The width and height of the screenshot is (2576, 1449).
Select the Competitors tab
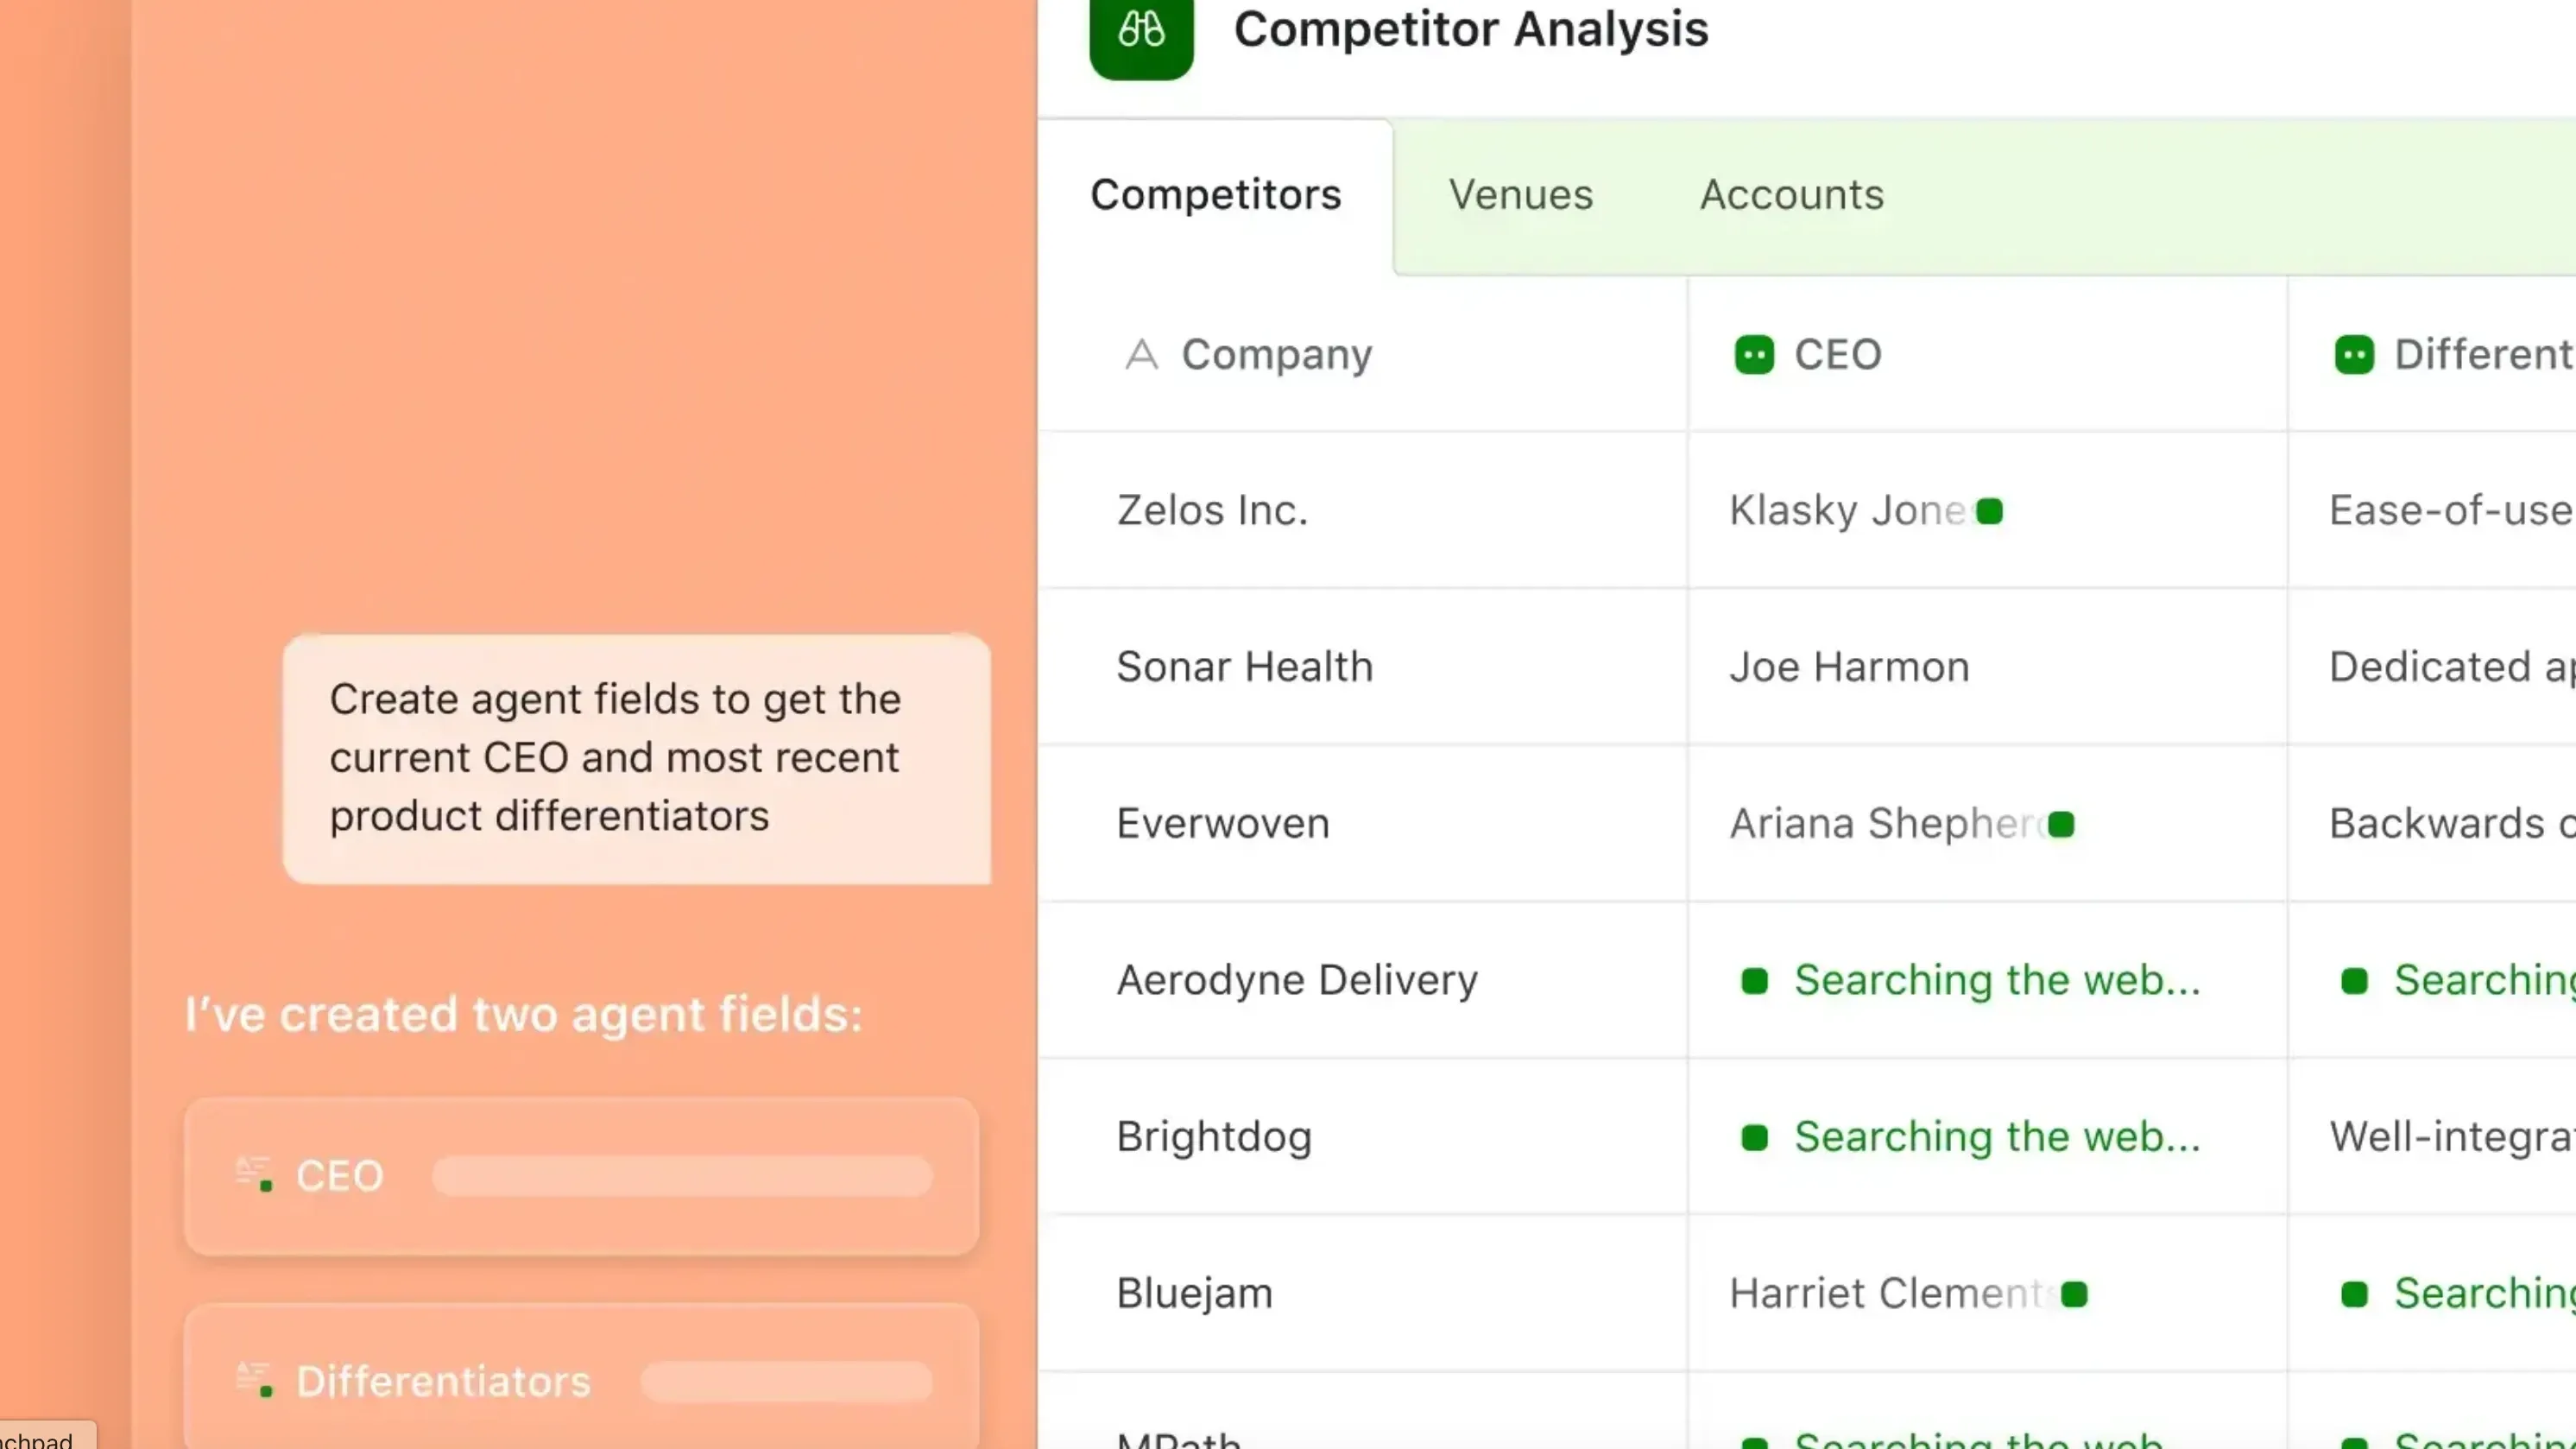point(1215,195)
